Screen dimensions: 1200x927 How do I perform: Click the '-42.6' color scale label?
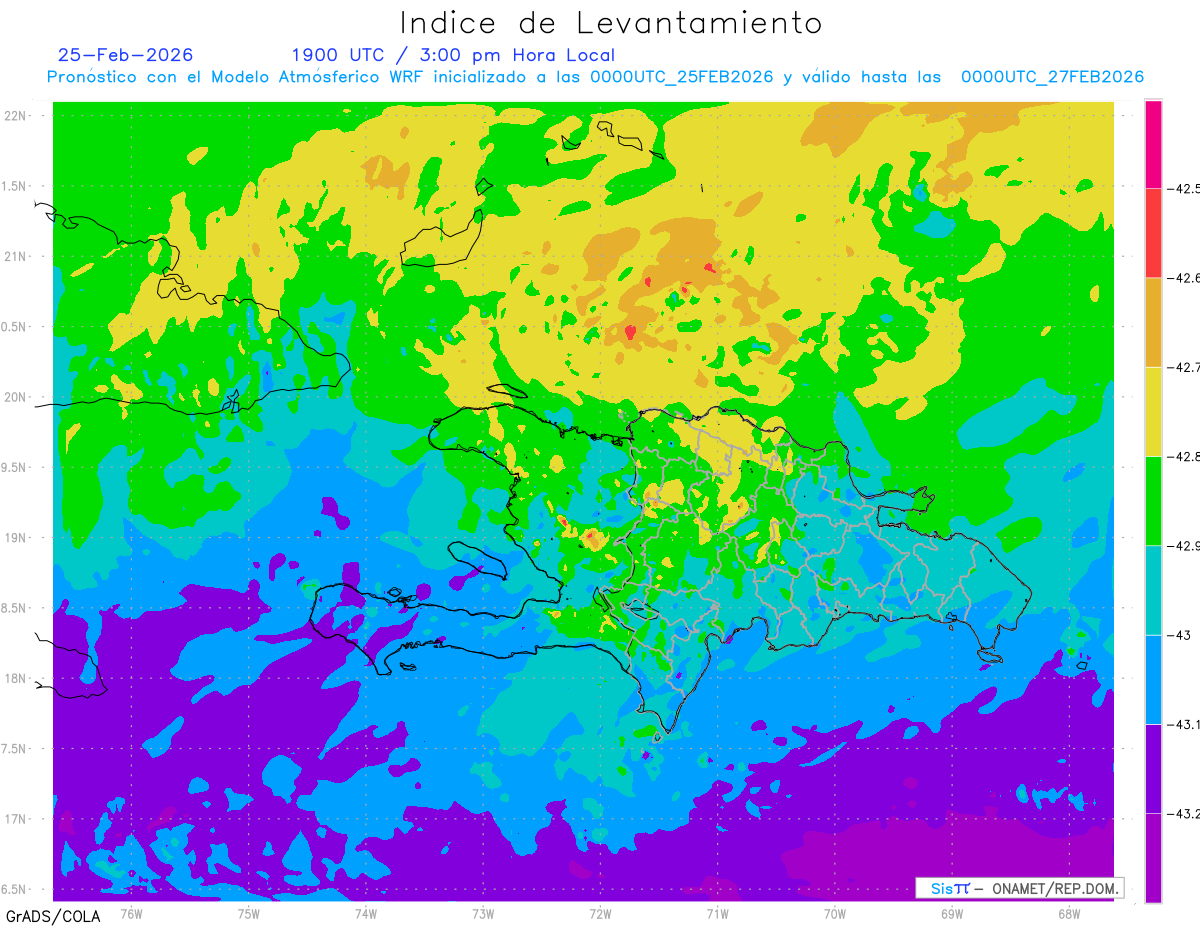point(1183,277)
